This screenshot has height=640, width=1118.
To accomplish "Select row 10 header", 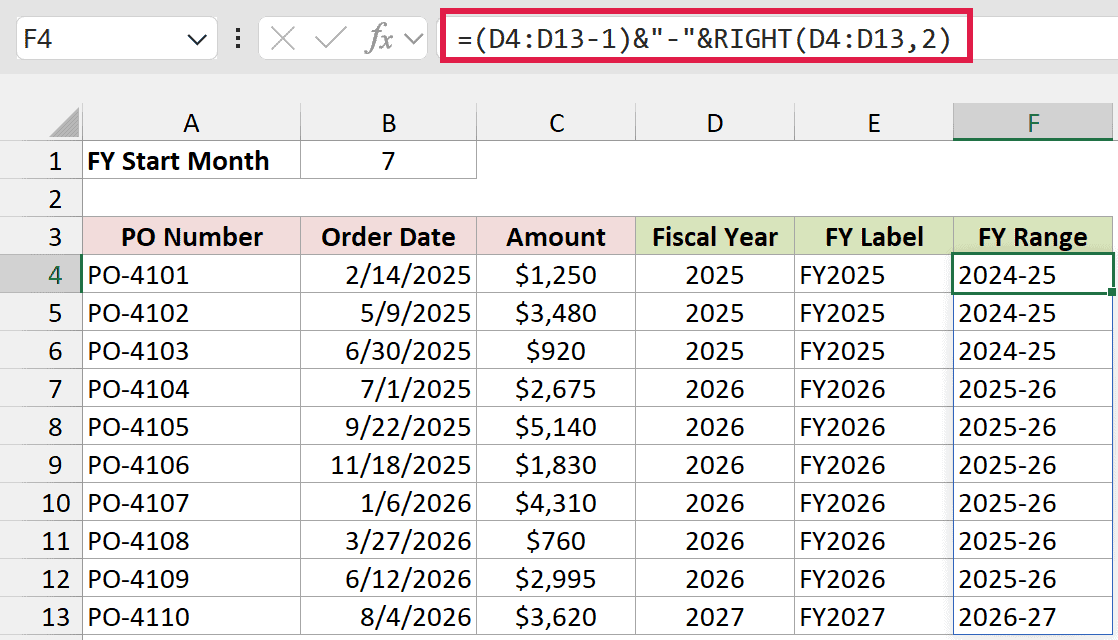I will tap(41, 502).
